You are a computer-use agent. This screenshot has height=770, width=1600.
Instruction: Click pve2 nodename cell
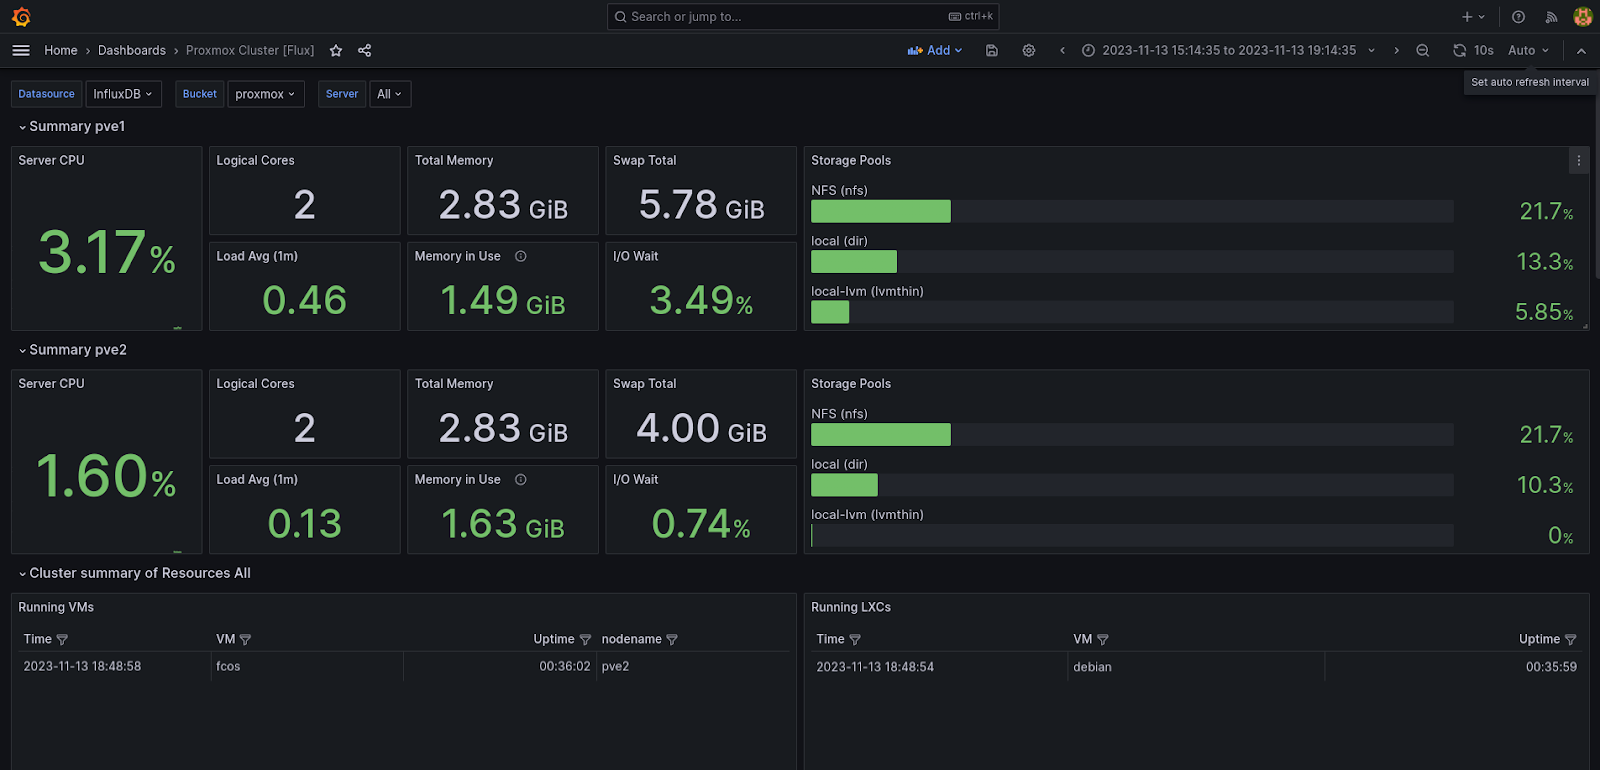[x=615, y=666]
